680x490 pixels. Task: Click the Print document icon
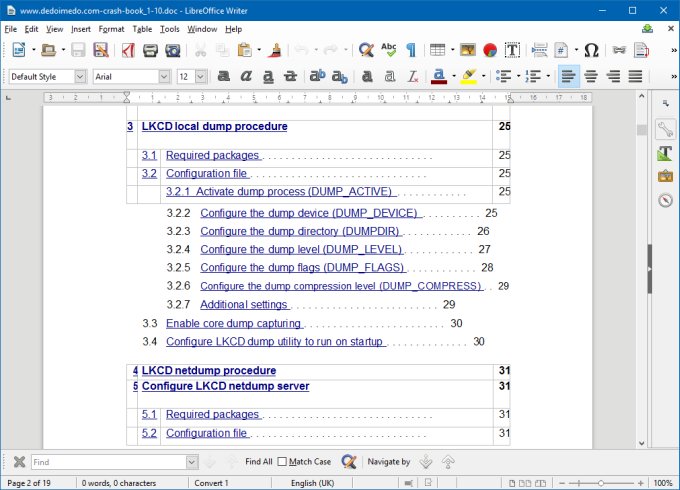point(148,50)
